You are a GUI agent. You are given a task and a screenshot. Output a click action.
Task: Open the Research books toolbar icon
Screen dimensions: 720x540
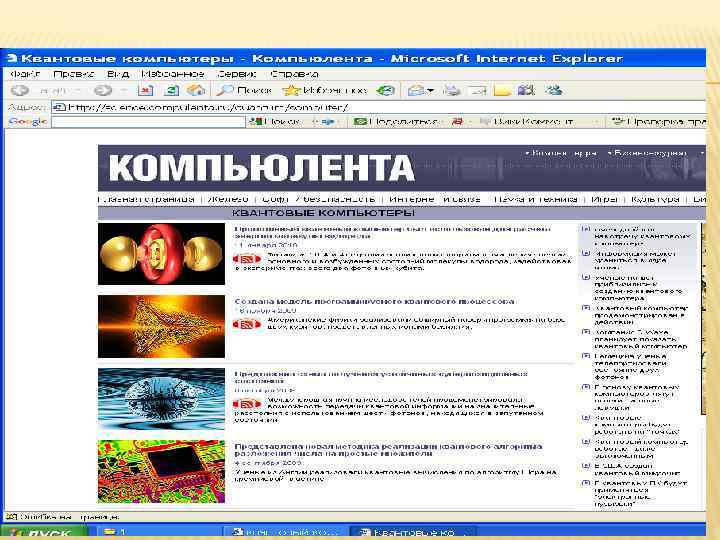526,90
